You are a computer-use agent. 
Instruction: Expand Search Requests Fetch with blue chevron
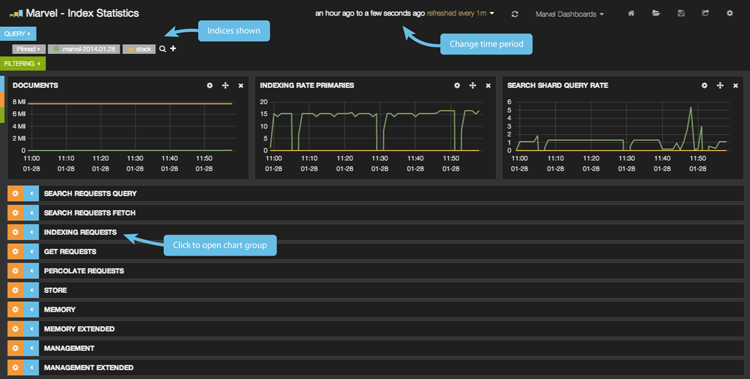[x=31, y=212]
